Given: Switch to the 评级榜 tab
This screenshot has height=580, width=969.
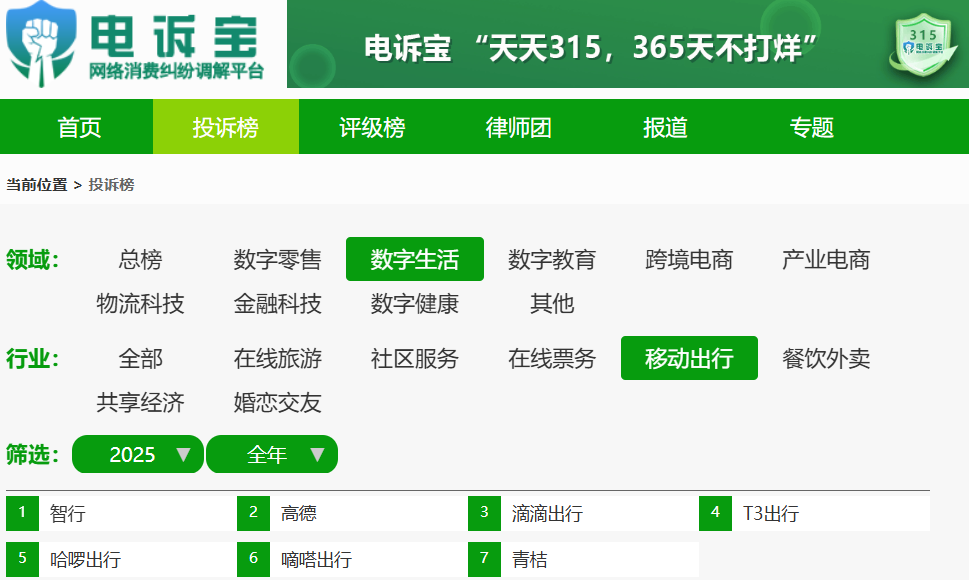Looking at the screenshot, I should tap(372, 126).
